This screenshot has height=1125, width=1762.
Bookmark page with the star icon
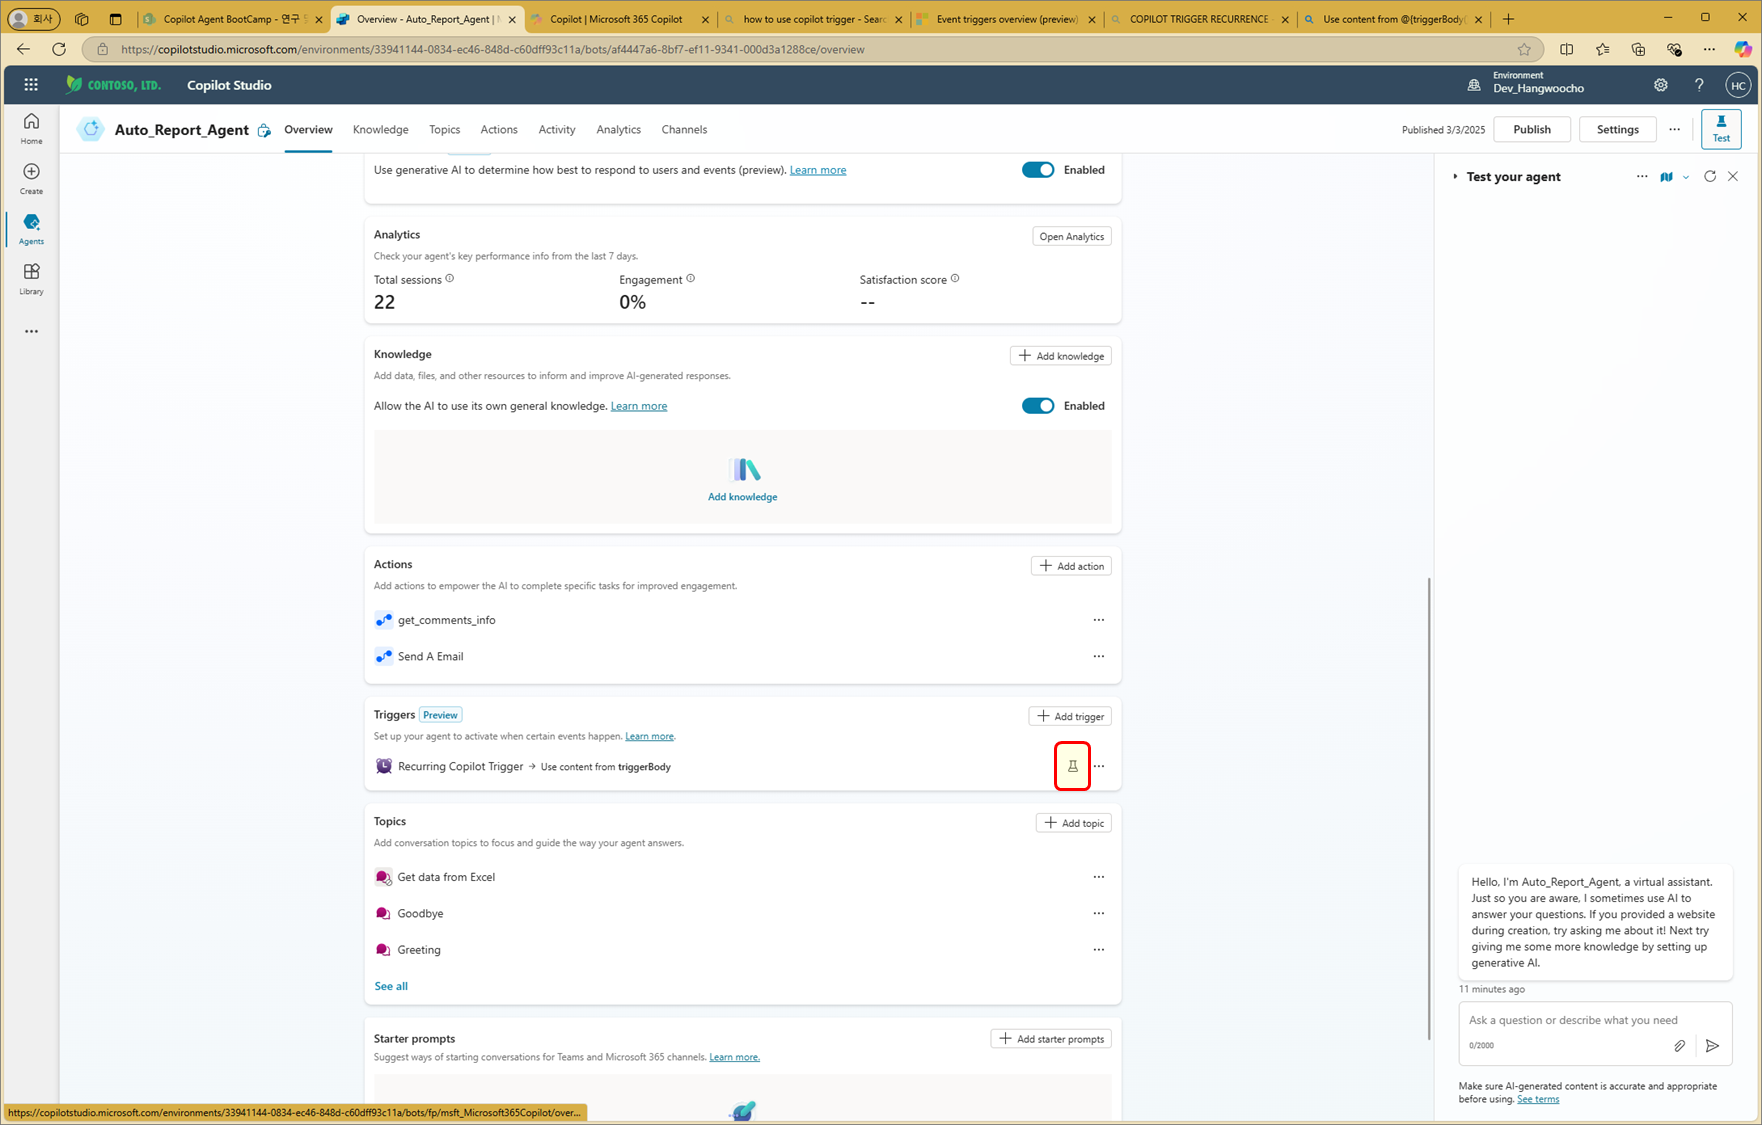tap(1524, 49)
